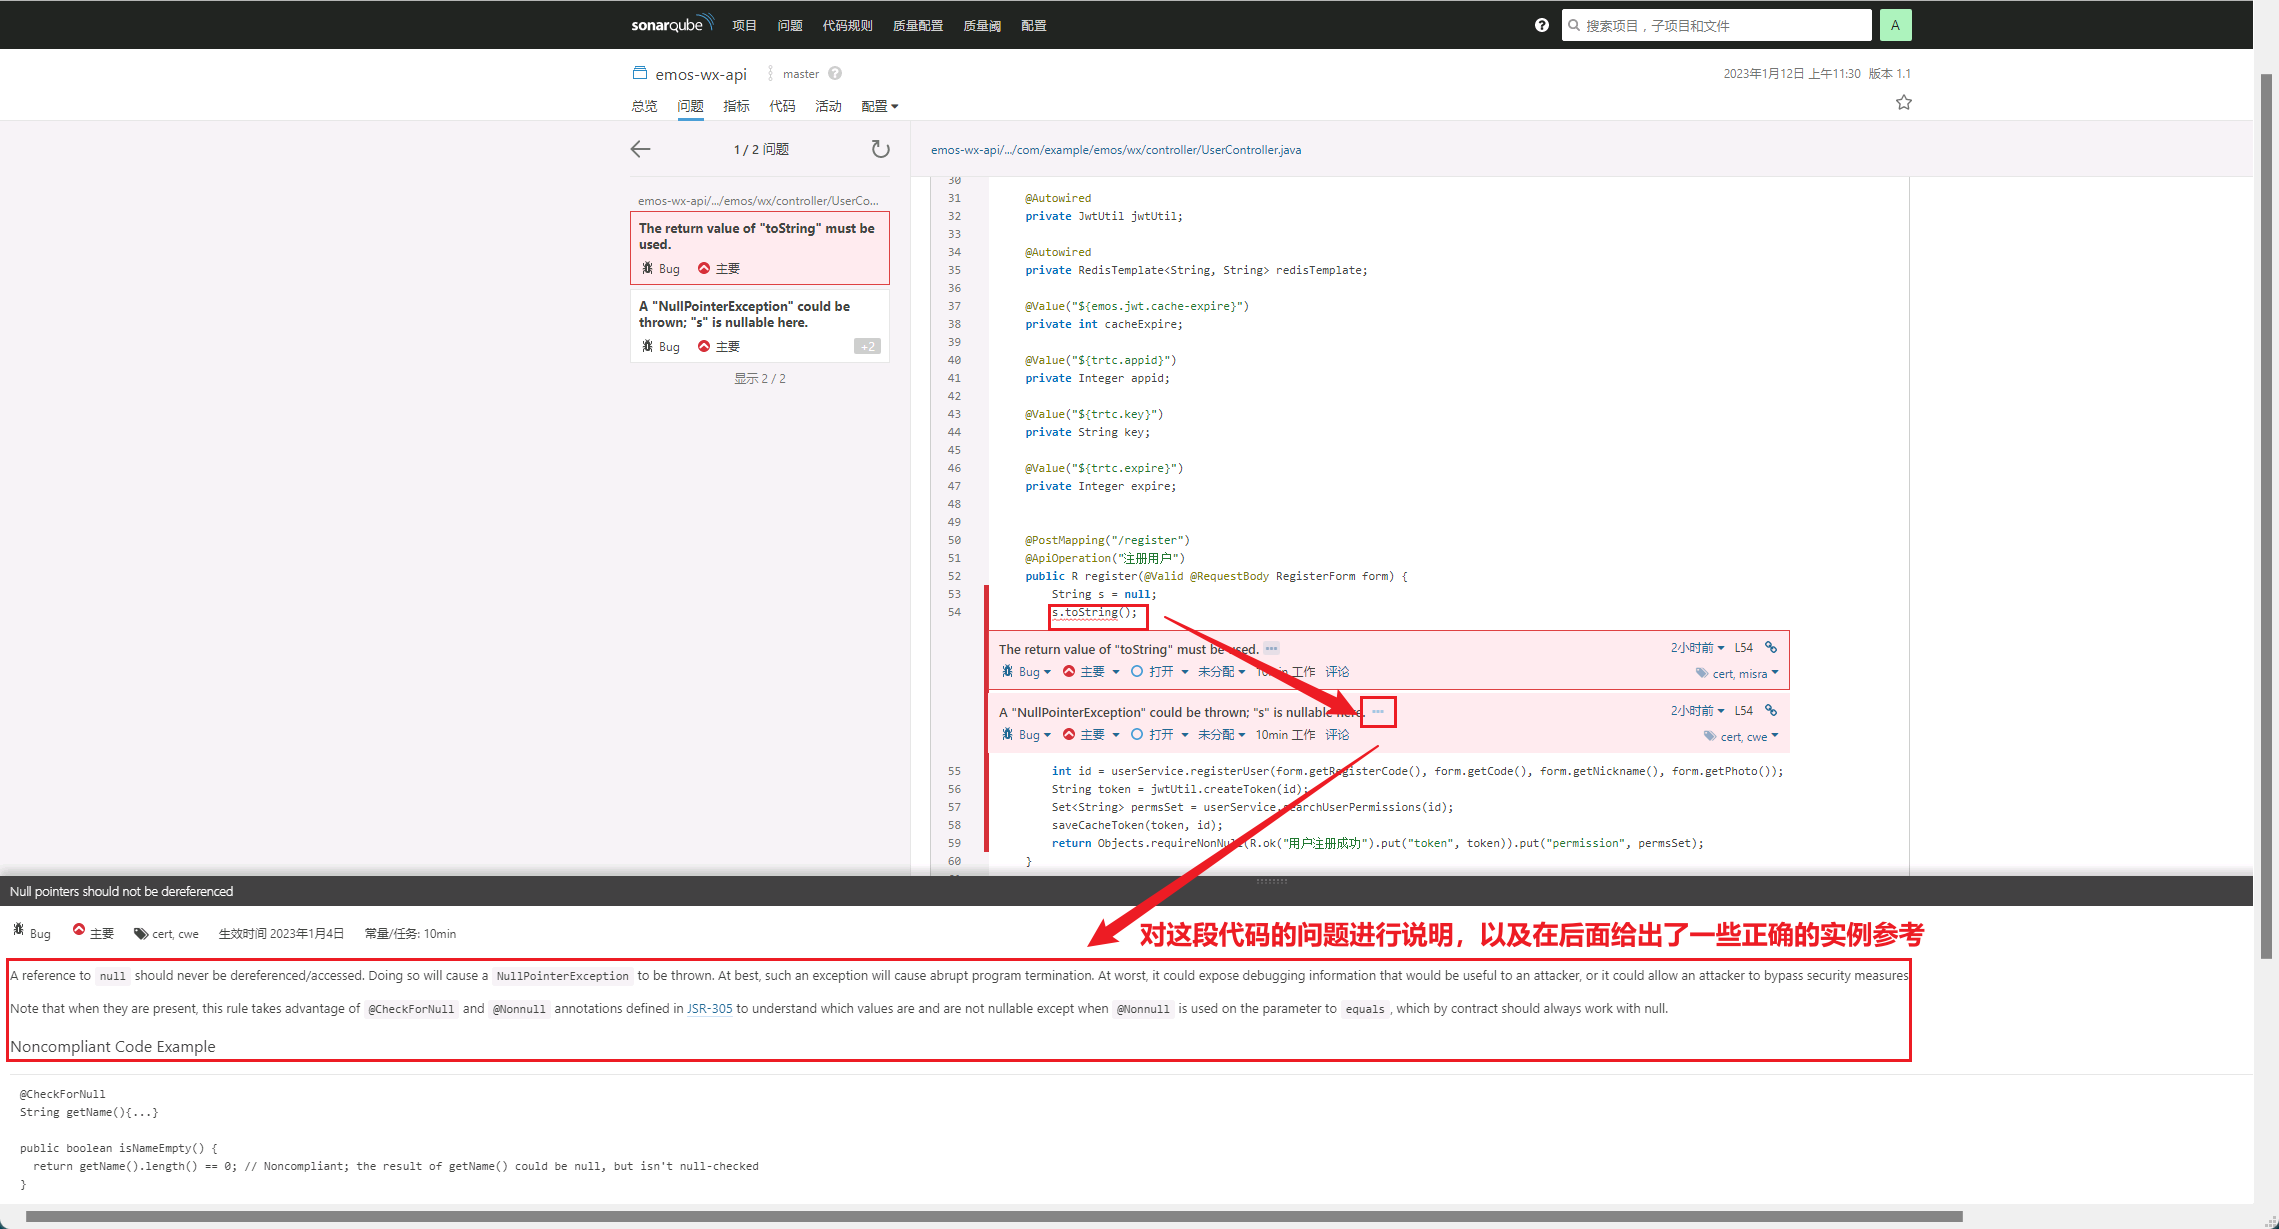Click the resize handle of the rule panel
Viewport: 2279px width, 1229px height.
click(1271, 881)
